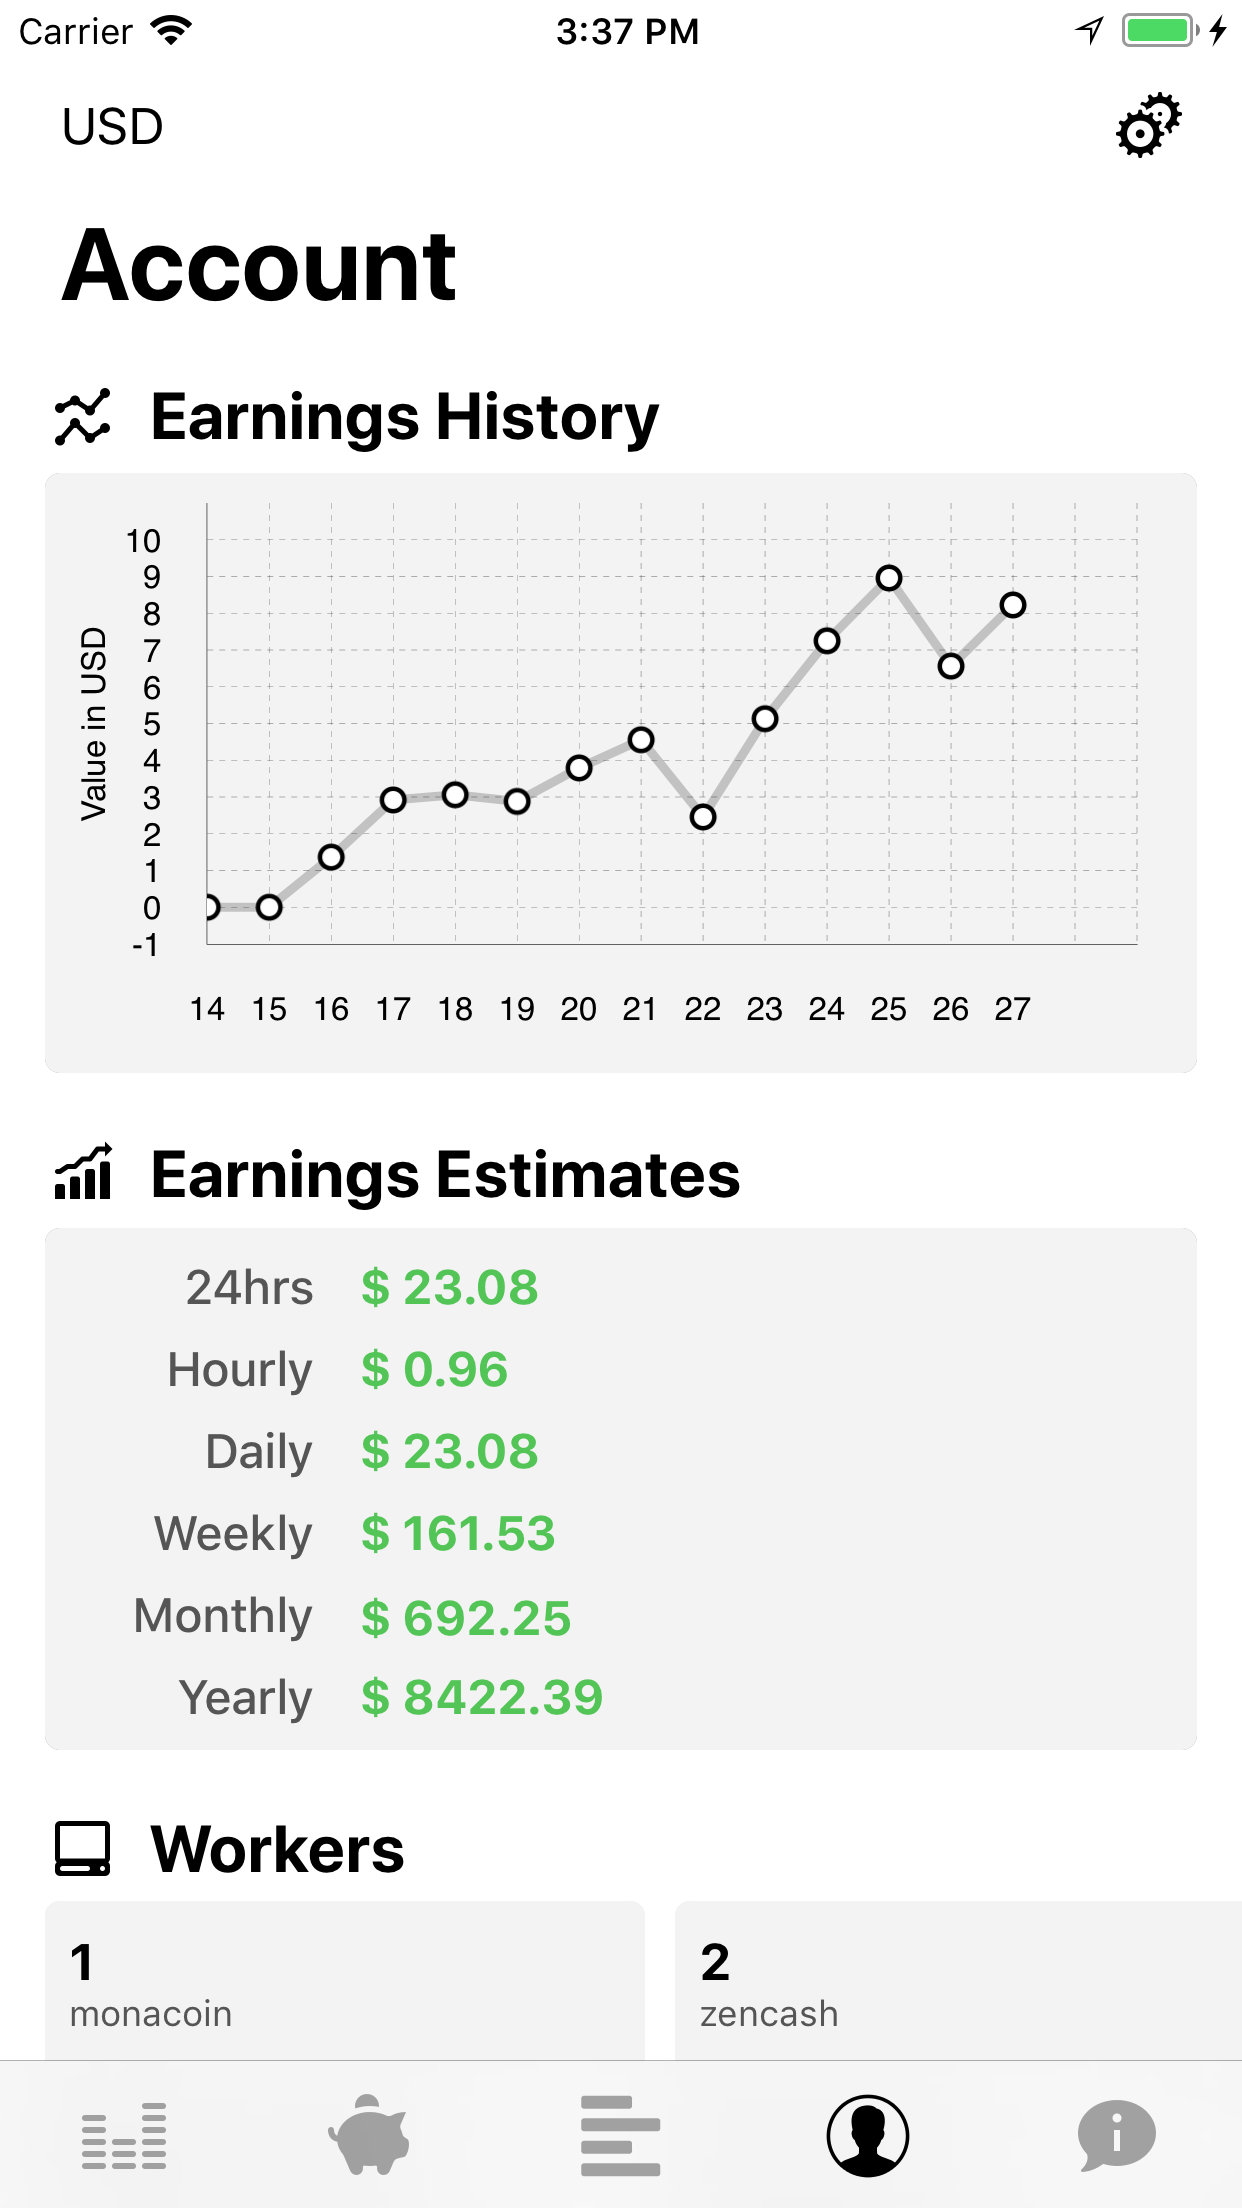Tap the Weekly estimate $ 161.53

458,1534
